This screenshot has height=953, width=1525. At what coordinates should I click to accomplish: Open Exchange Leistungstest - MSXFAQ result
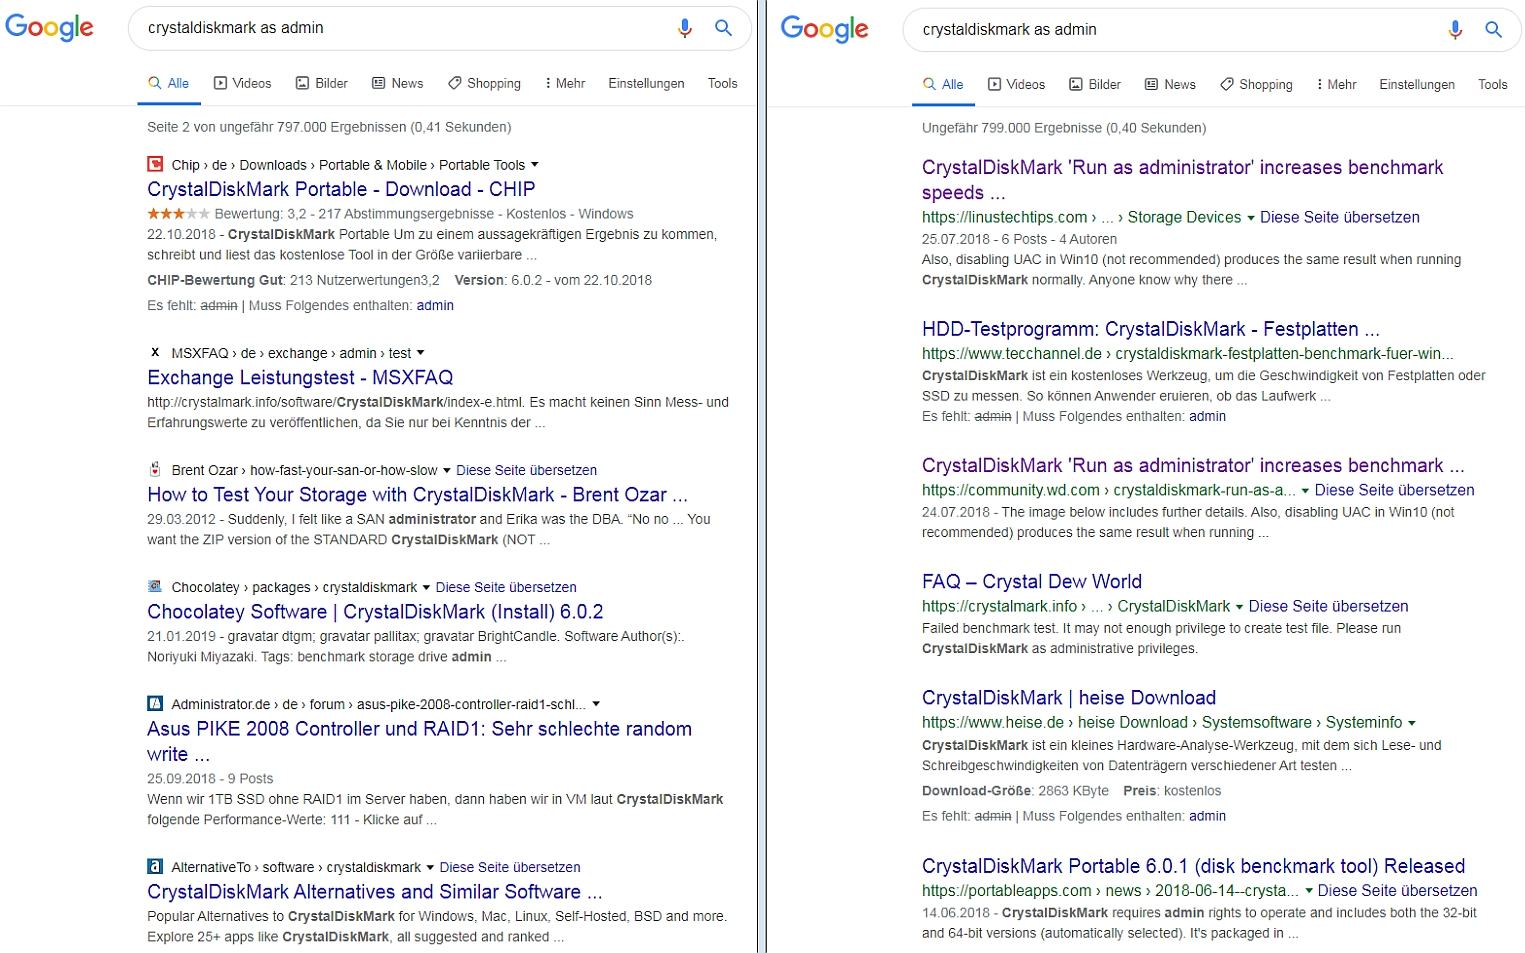click(300, 377)
